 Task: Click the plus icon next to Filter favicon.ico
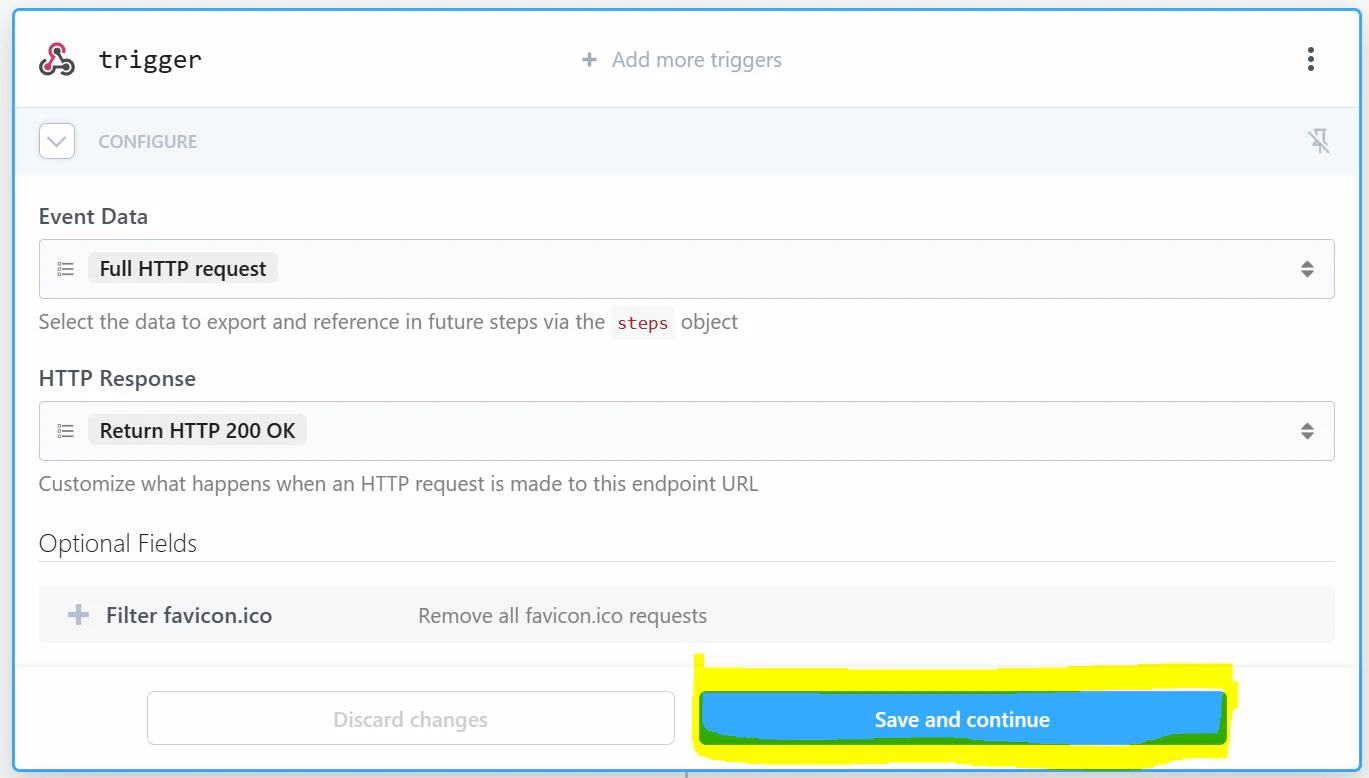pos(78,615)
